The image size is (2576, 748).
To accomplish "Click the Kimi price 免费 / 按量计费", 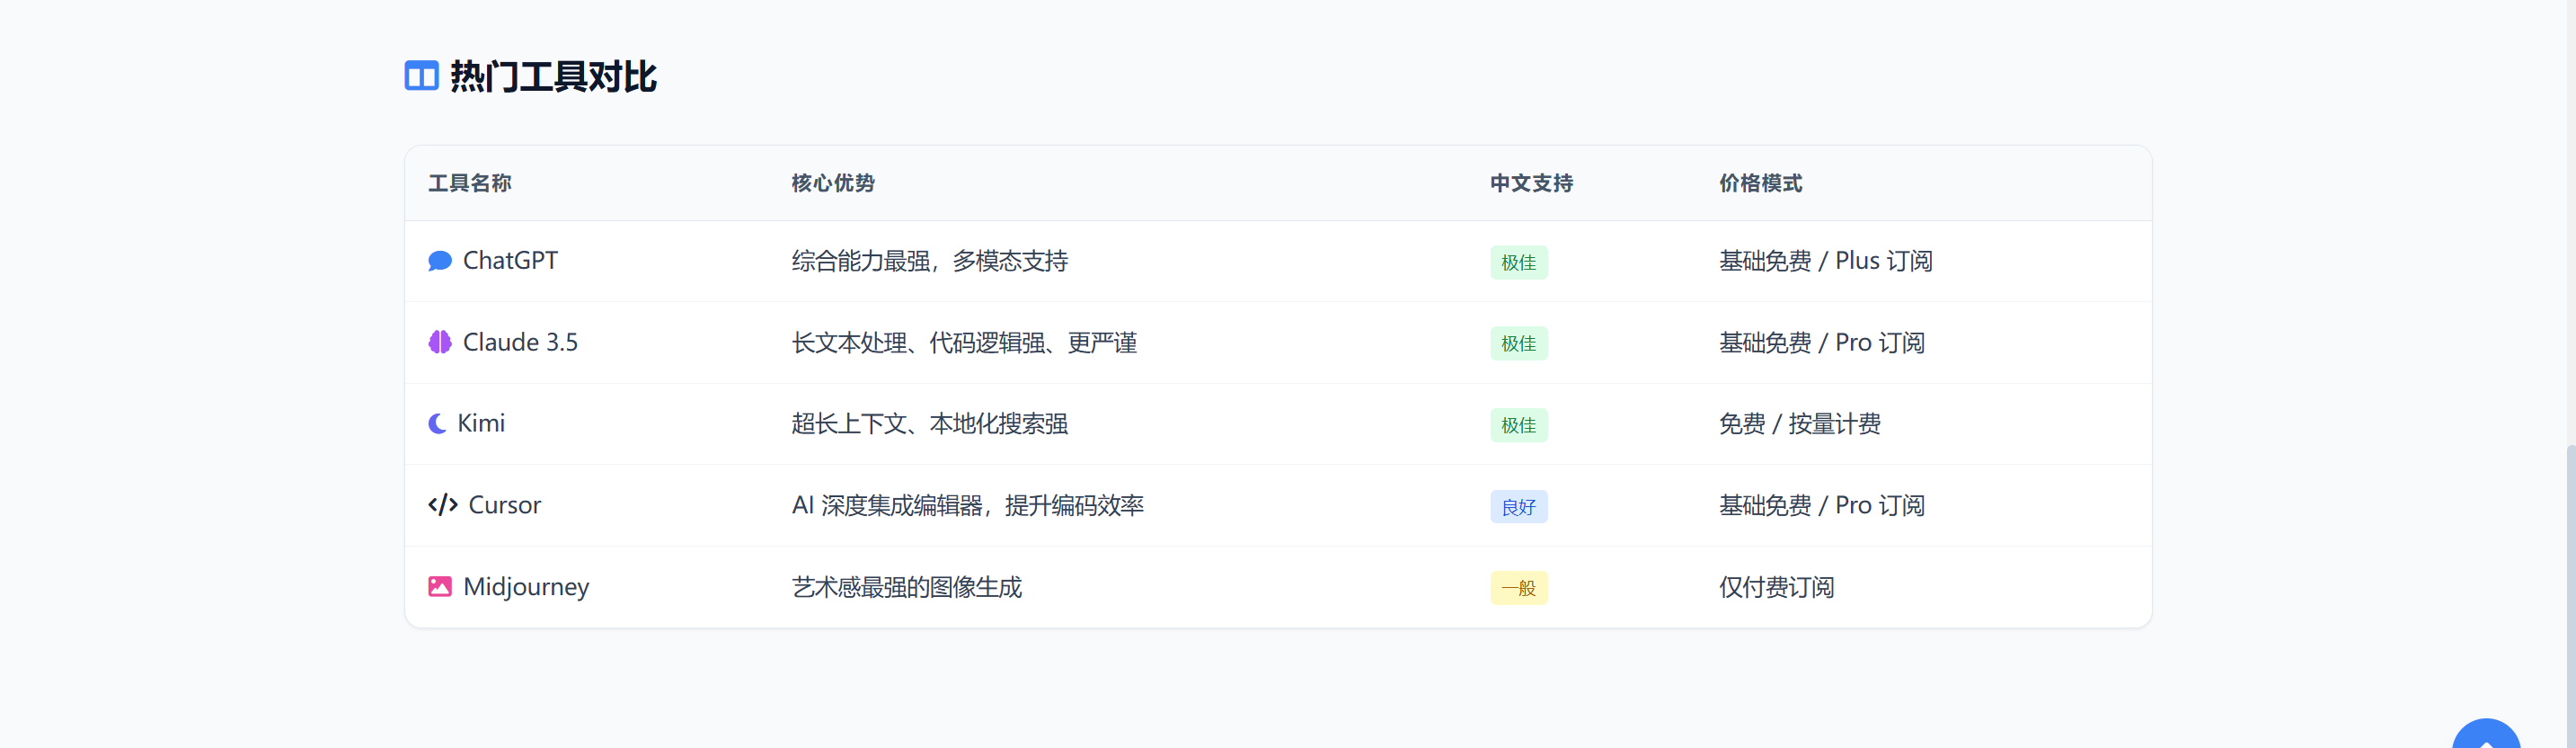I will pyautogui.click(x=1800, y=424).
